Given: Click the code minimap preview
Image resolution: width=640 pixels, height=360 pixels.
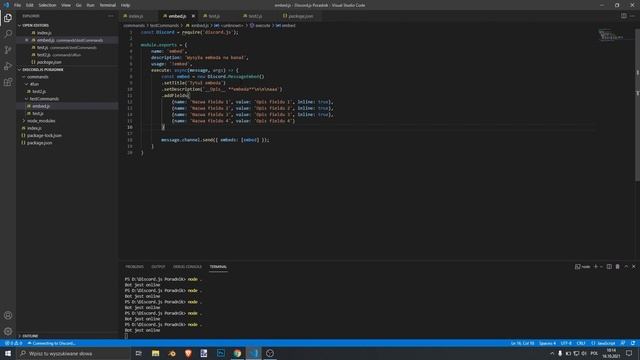Looking at the screenshot, I should coord(611,35).
